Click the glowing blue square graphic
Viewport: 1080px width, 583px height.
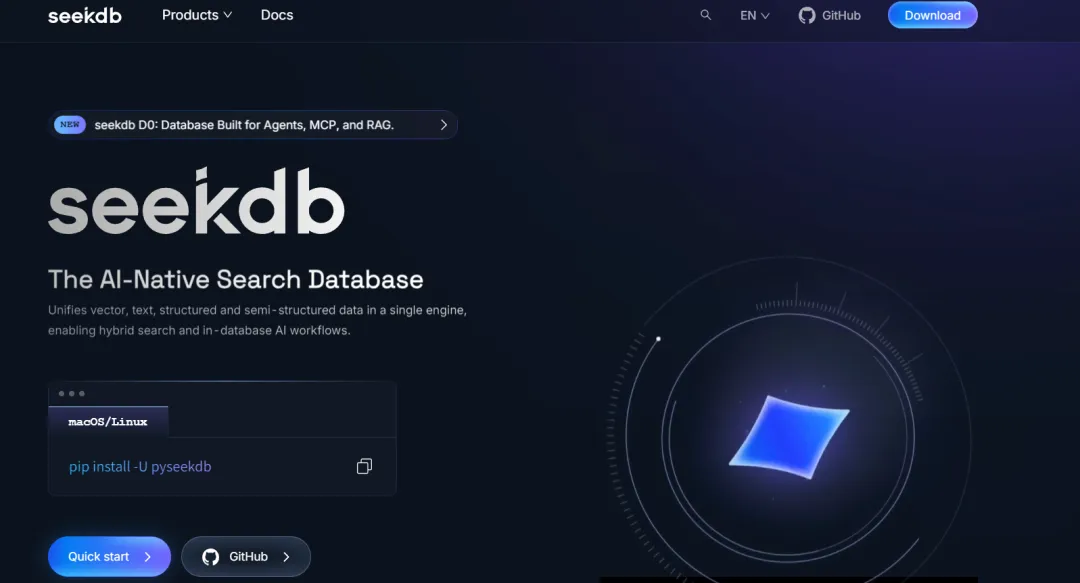(789, 436)
